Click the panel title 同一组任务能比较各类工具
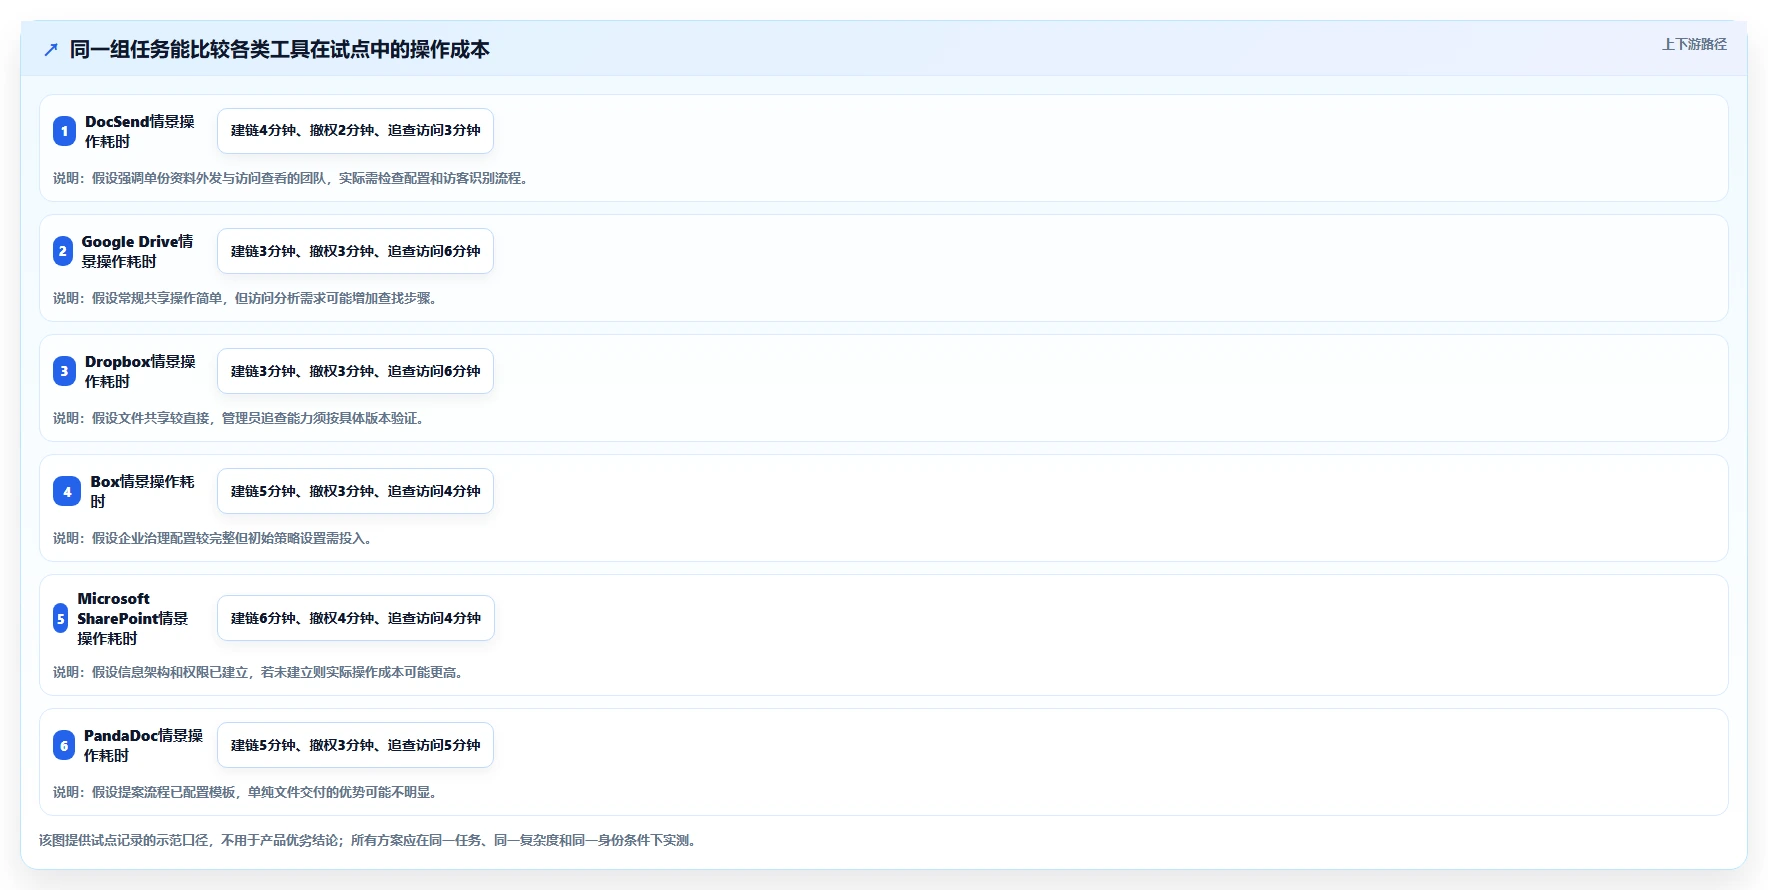Screen dimensions: 1768x890 tap(280, 50)
